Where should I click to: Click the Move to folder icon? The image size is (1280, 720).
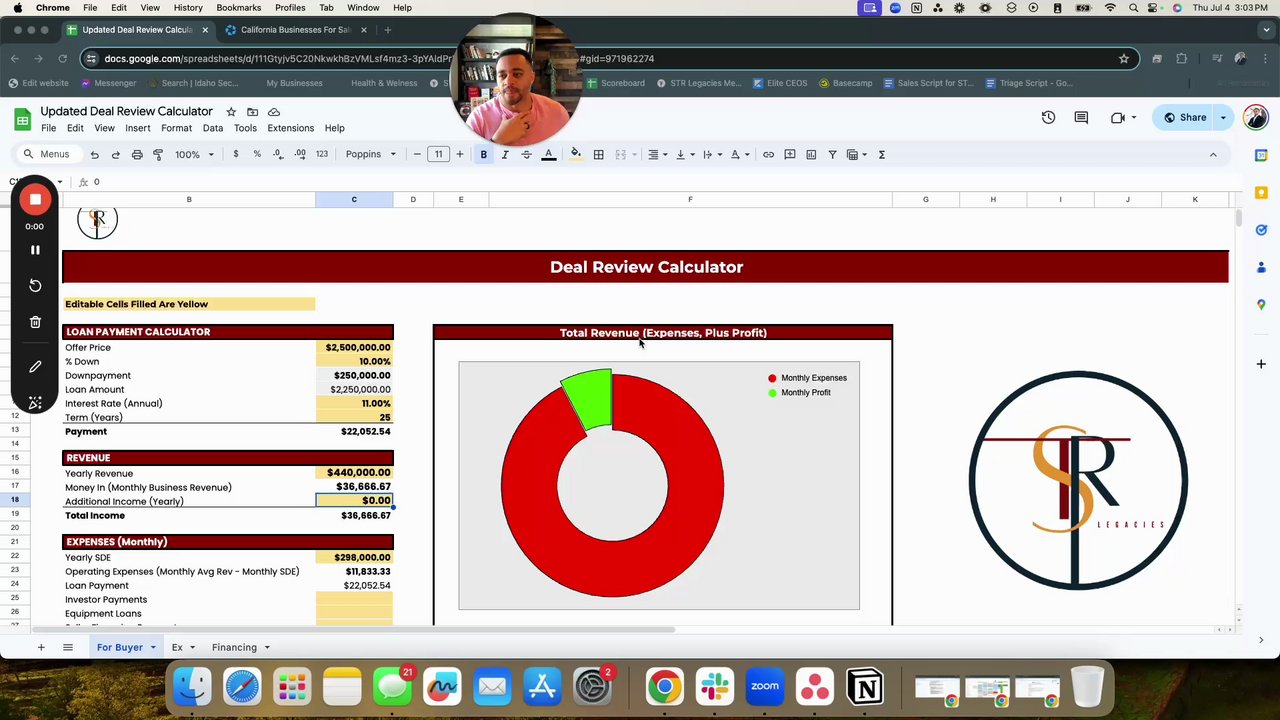click(x=252, y=112)
